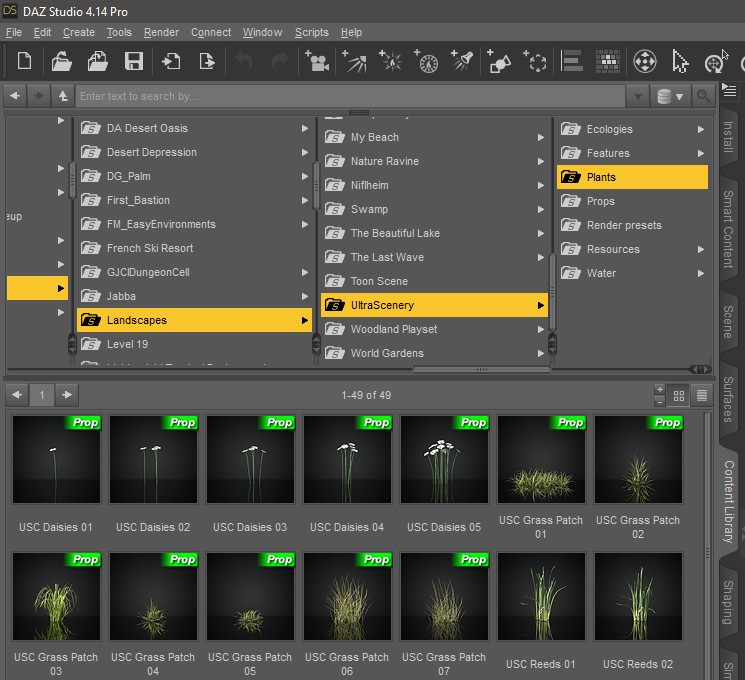Save the scene with the floppy disk icon

134,61
